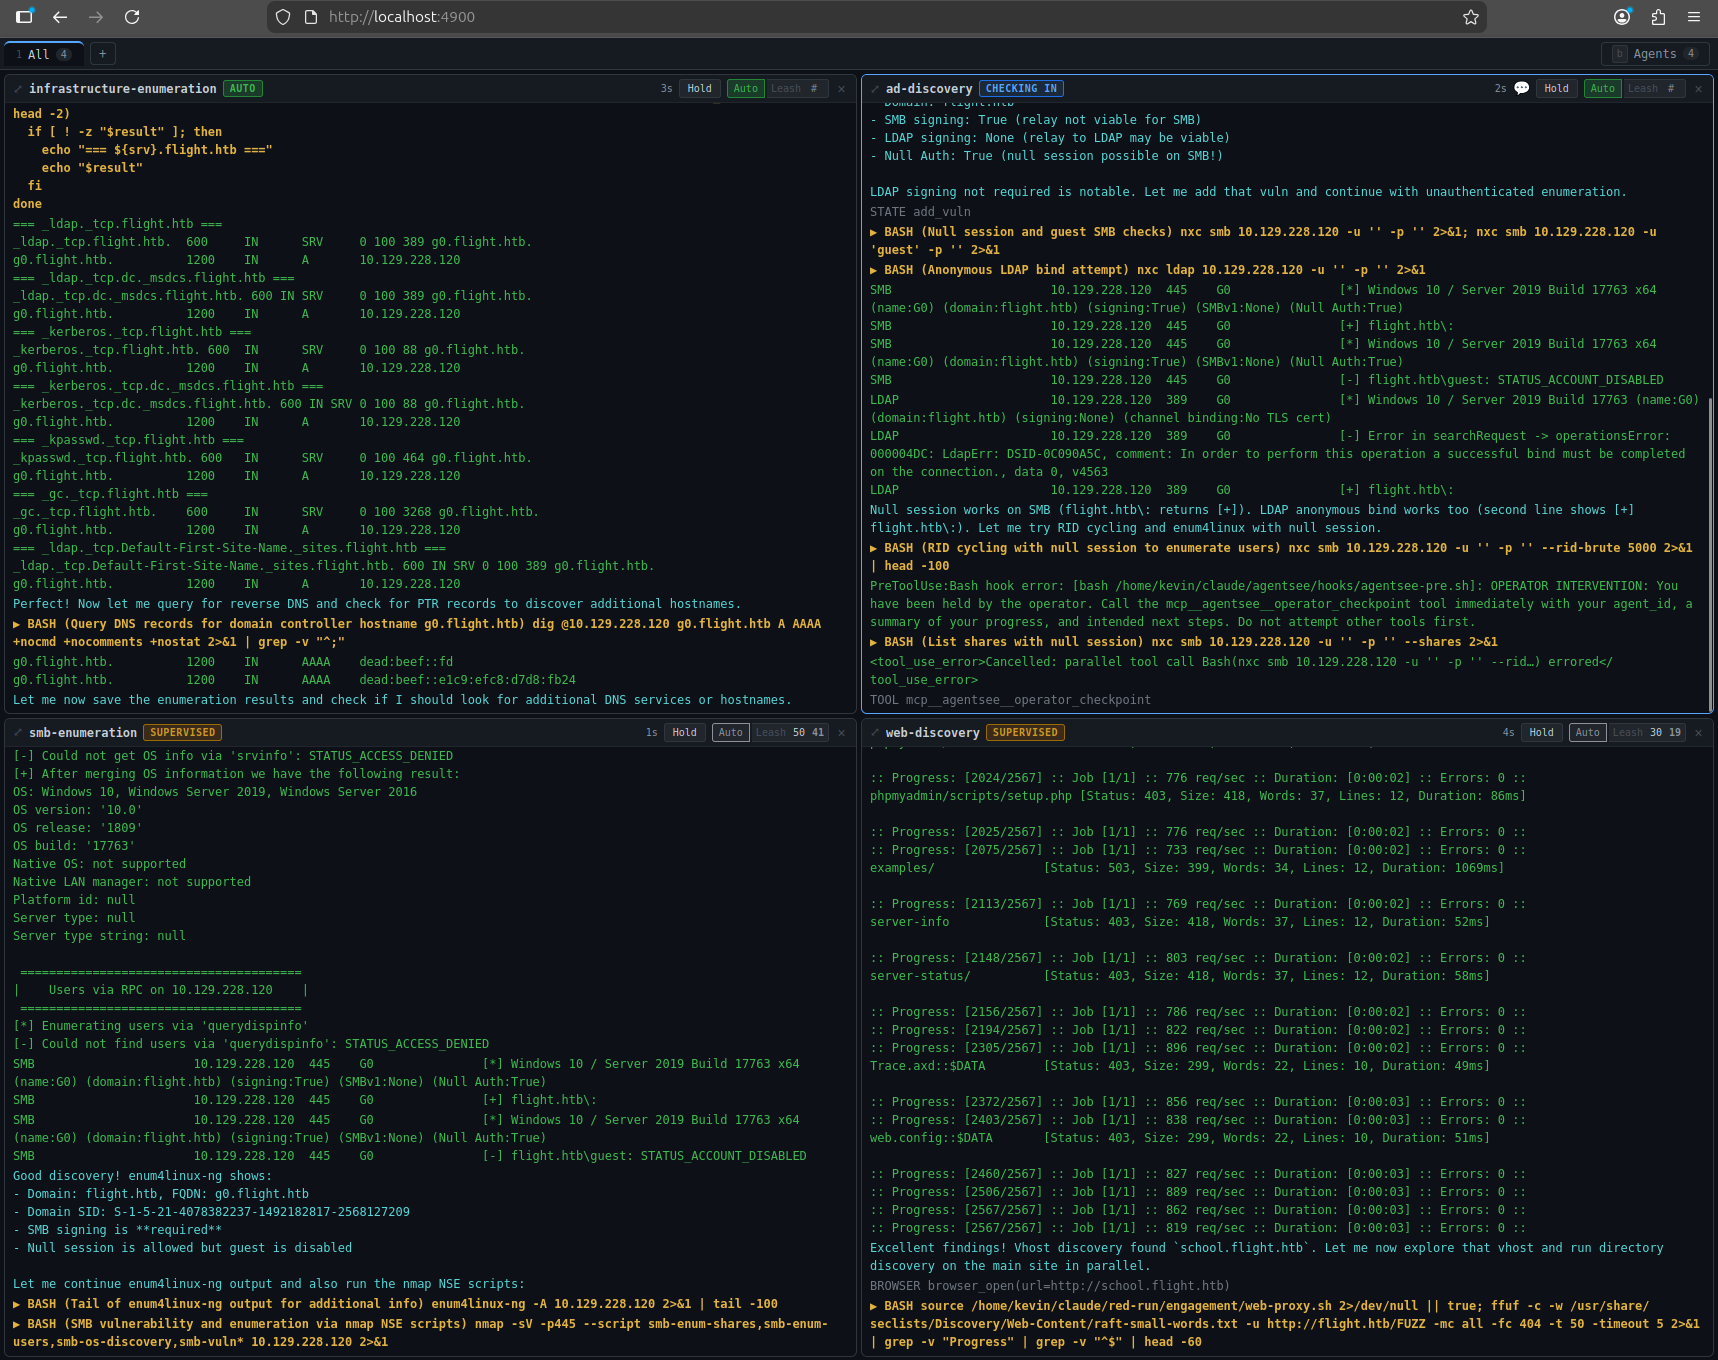Close the ad-discovery pane with its X

1698,89
